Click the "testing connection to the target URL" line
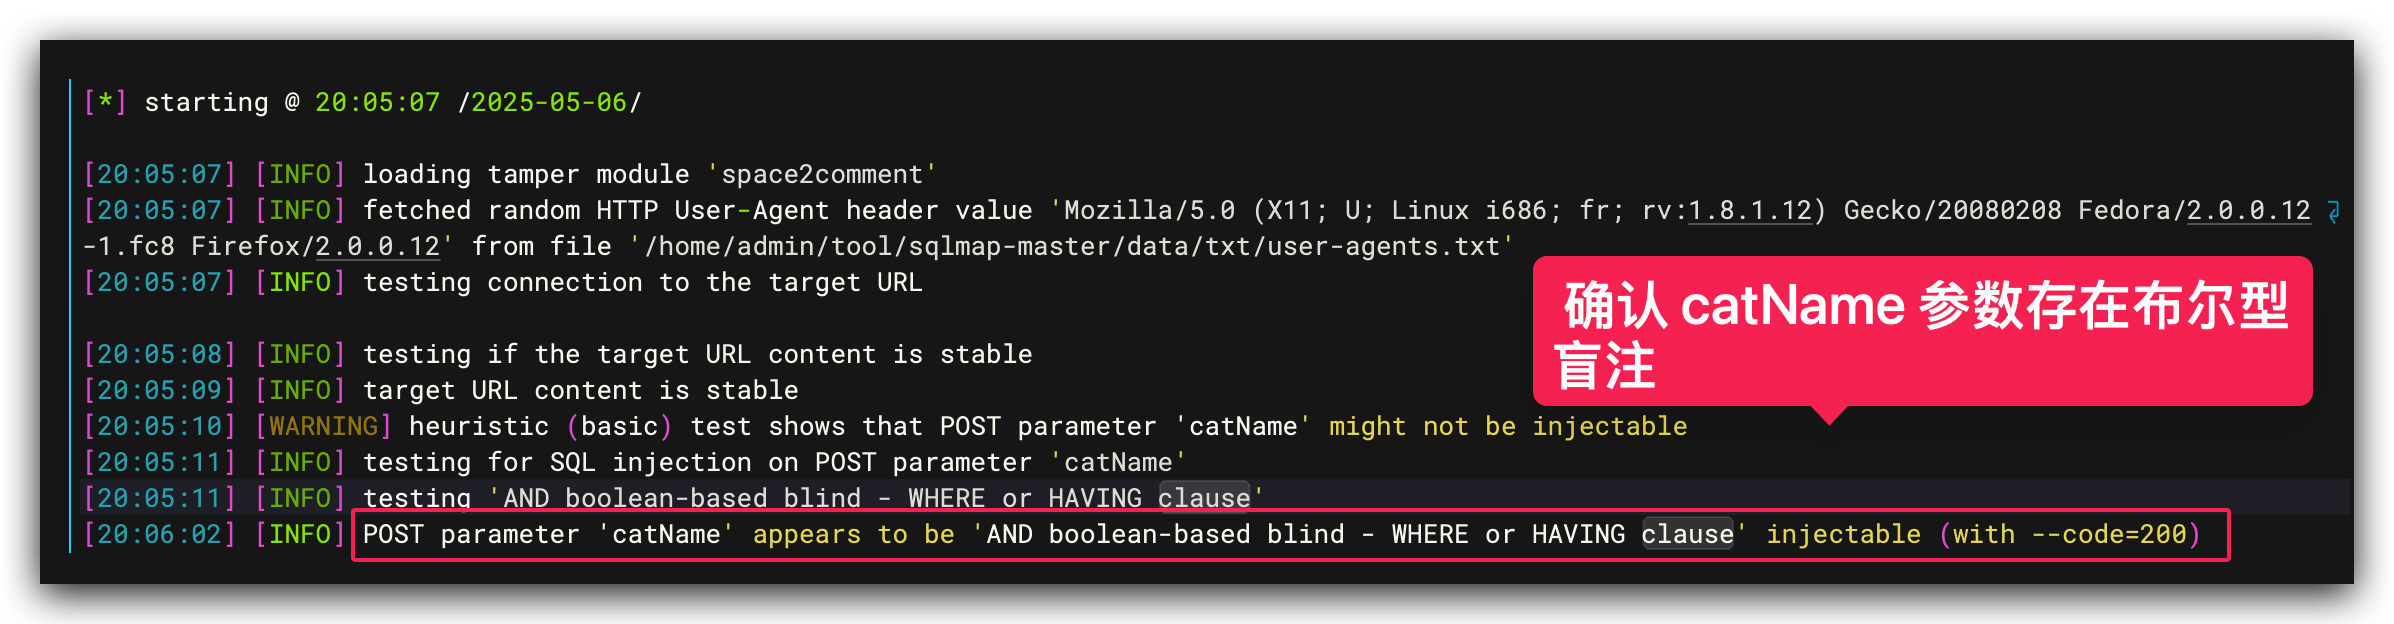The height and width of the screenshot is (624, 2394). 642,283
